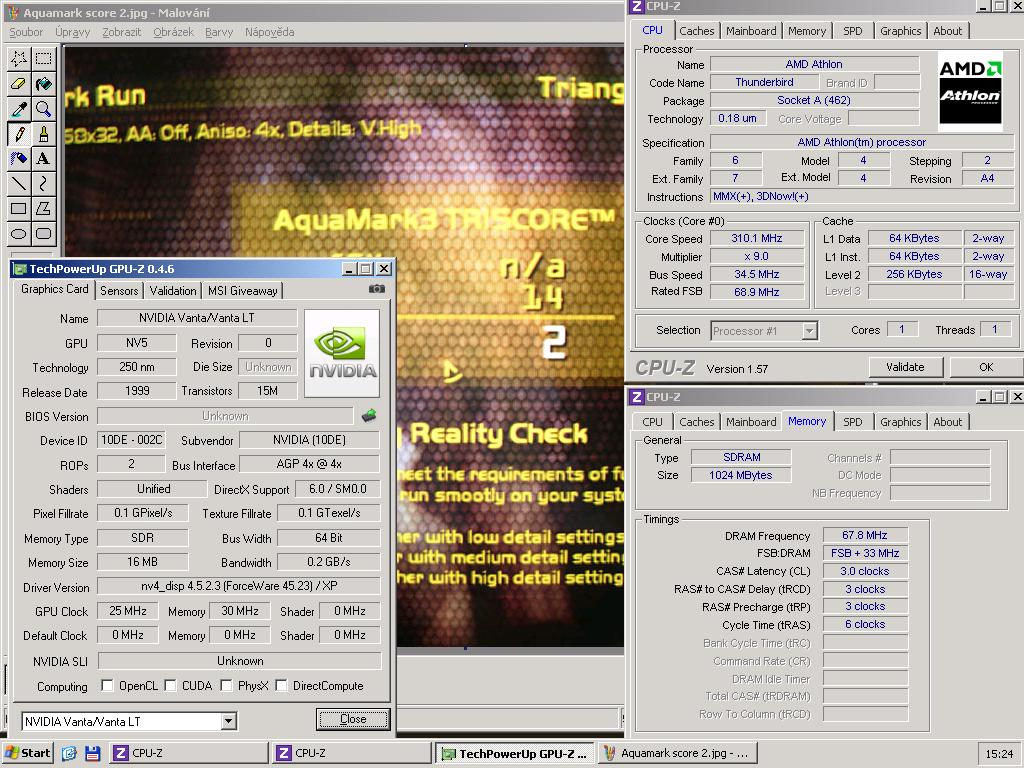The width and height of the screenshot is (1024, 768).
Task: Click the Device ID field 10DE - 002C
Action: 131,440
